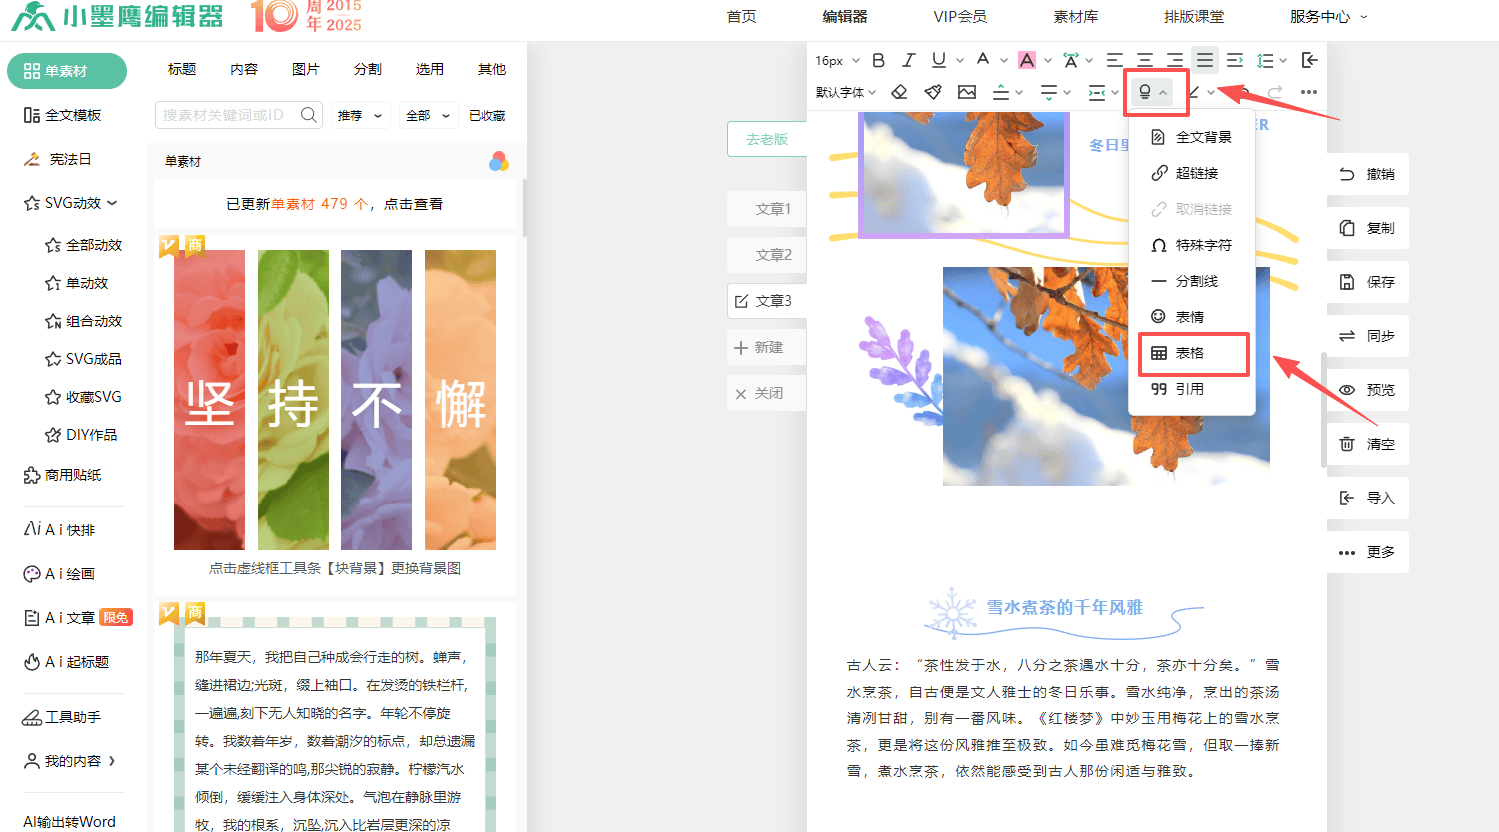This screenshot has height=832, width=1499.
Task: Toggle justify alignment button
Action: (1204, 61)
